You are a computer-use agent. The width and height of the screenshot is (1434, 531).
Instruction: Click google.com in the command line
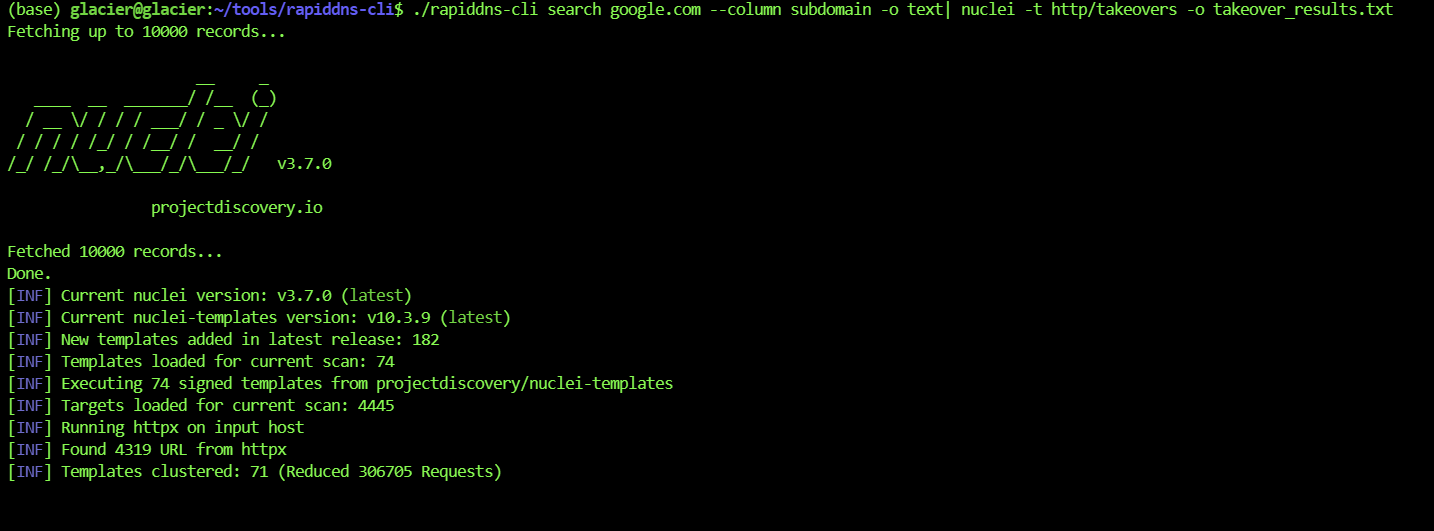(x=655, y=10)
